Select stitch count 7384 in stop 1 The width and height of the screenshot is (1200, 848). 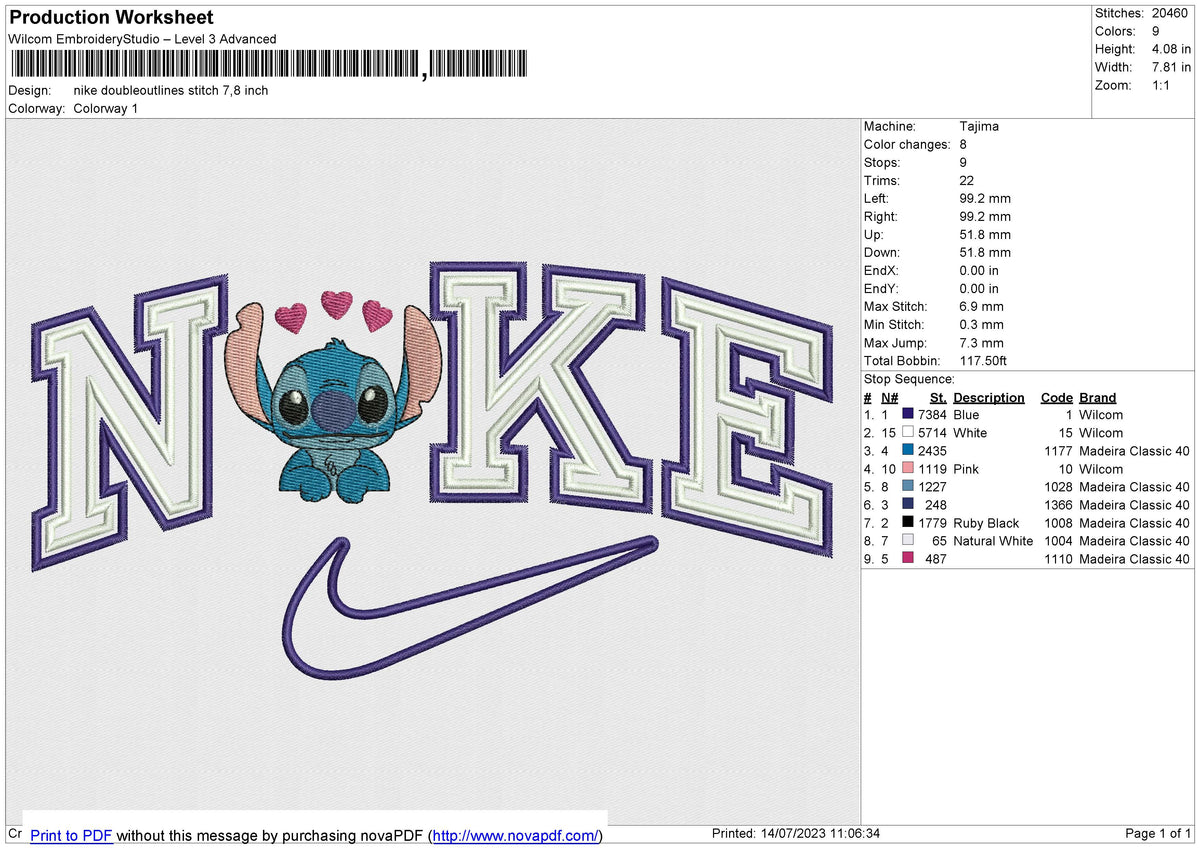point(932,415)
